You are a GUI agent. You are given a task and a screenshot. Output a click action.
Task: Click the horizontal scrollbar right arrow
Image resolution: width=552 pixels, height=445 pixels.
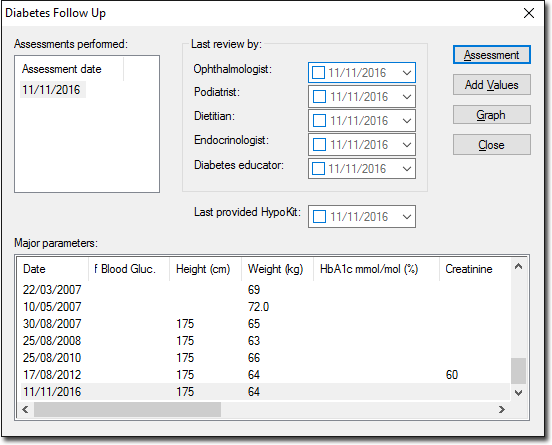point(502,409)
